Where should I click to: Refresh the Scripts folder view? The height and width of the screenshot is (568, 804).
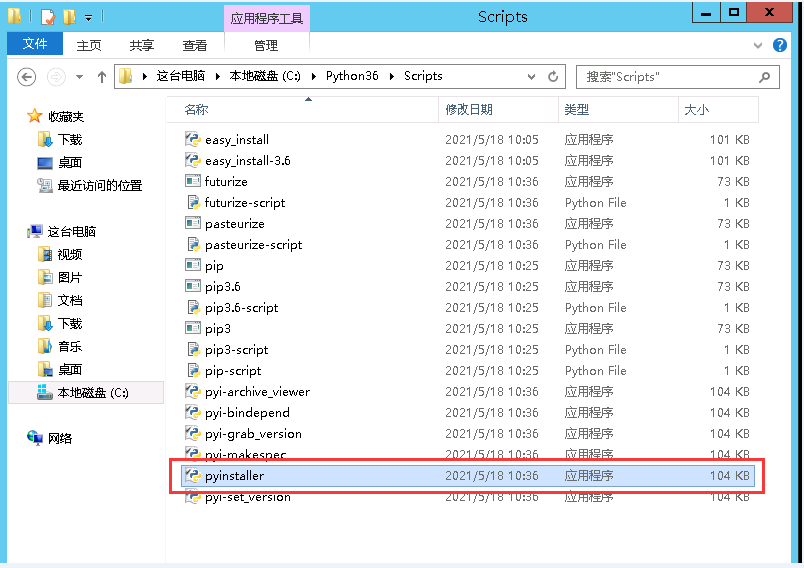pyautogui.click(x=553, y=77)
